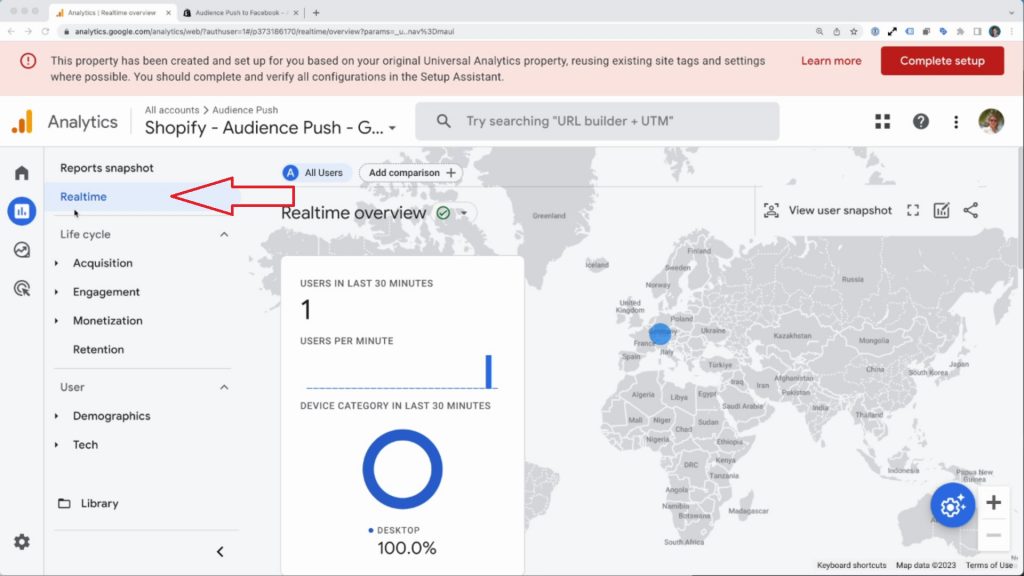Collapse the Life cycle section
Image resolution: width=1024 pixels, height=576 pixels.
[x=224, y=234]
